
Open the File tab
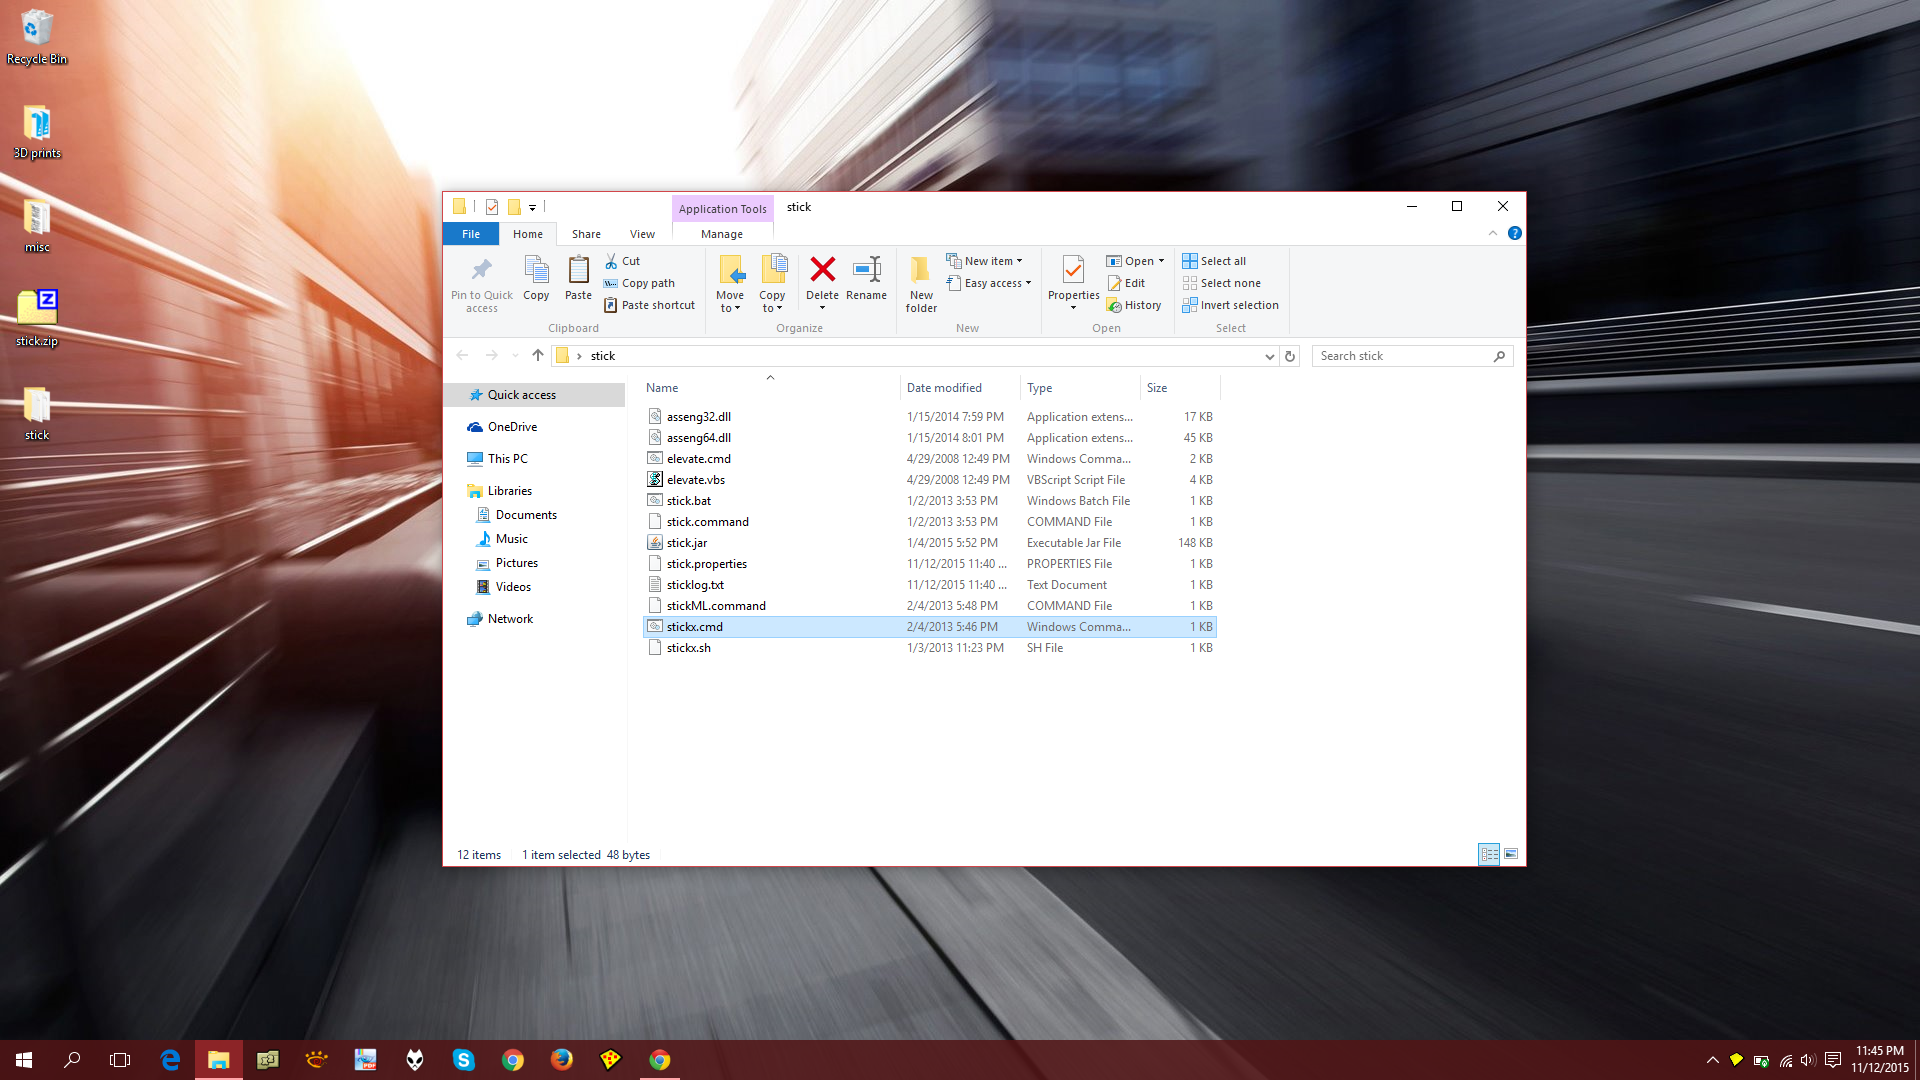(x=471, y=234)
